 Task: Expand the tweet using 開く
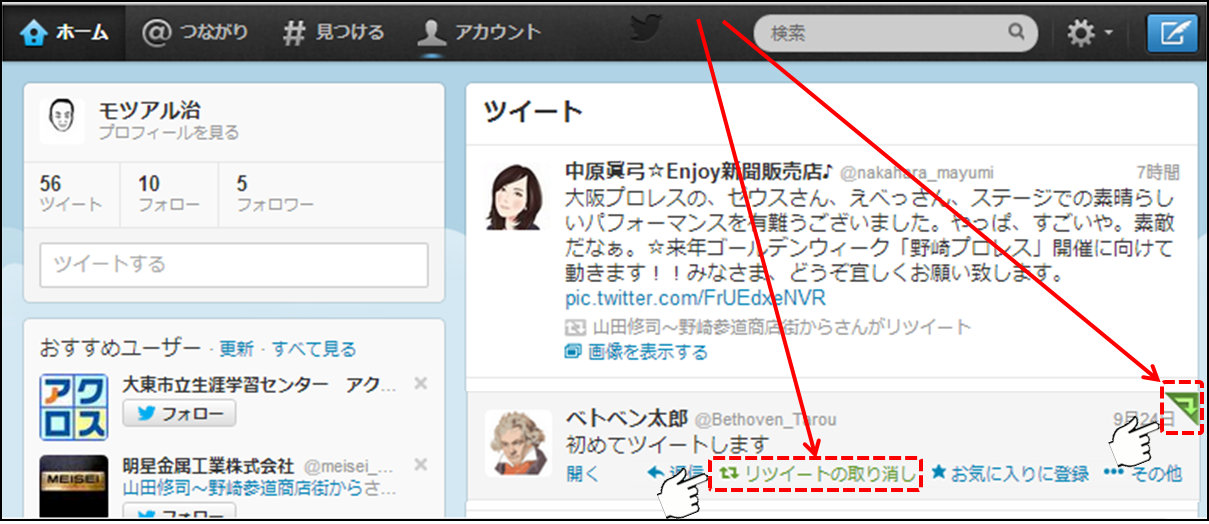click(x=583, y=474)
